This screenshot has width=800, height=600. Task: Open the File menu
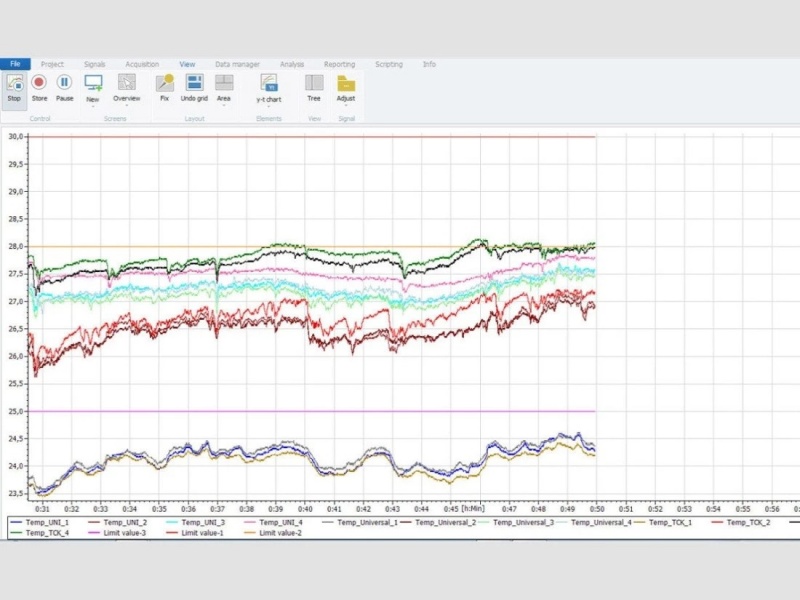(15, 64)
